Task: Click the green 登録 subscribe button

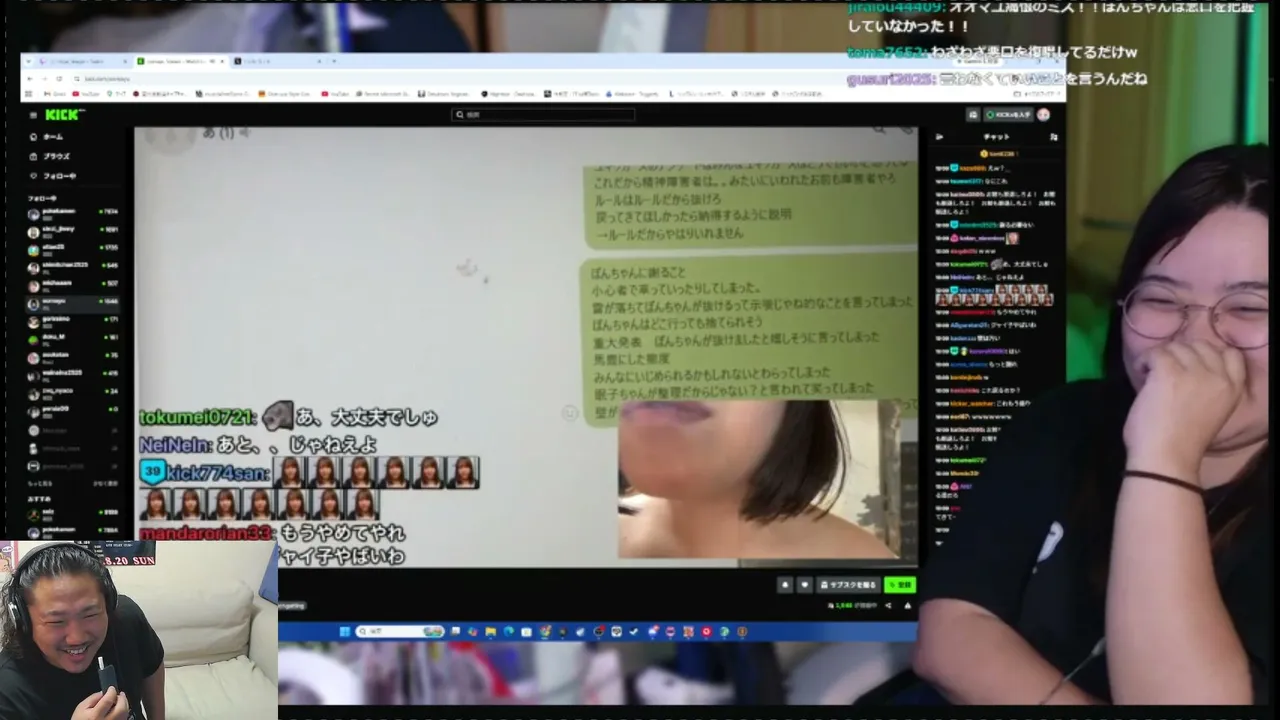Action: (x=900, y=585)
